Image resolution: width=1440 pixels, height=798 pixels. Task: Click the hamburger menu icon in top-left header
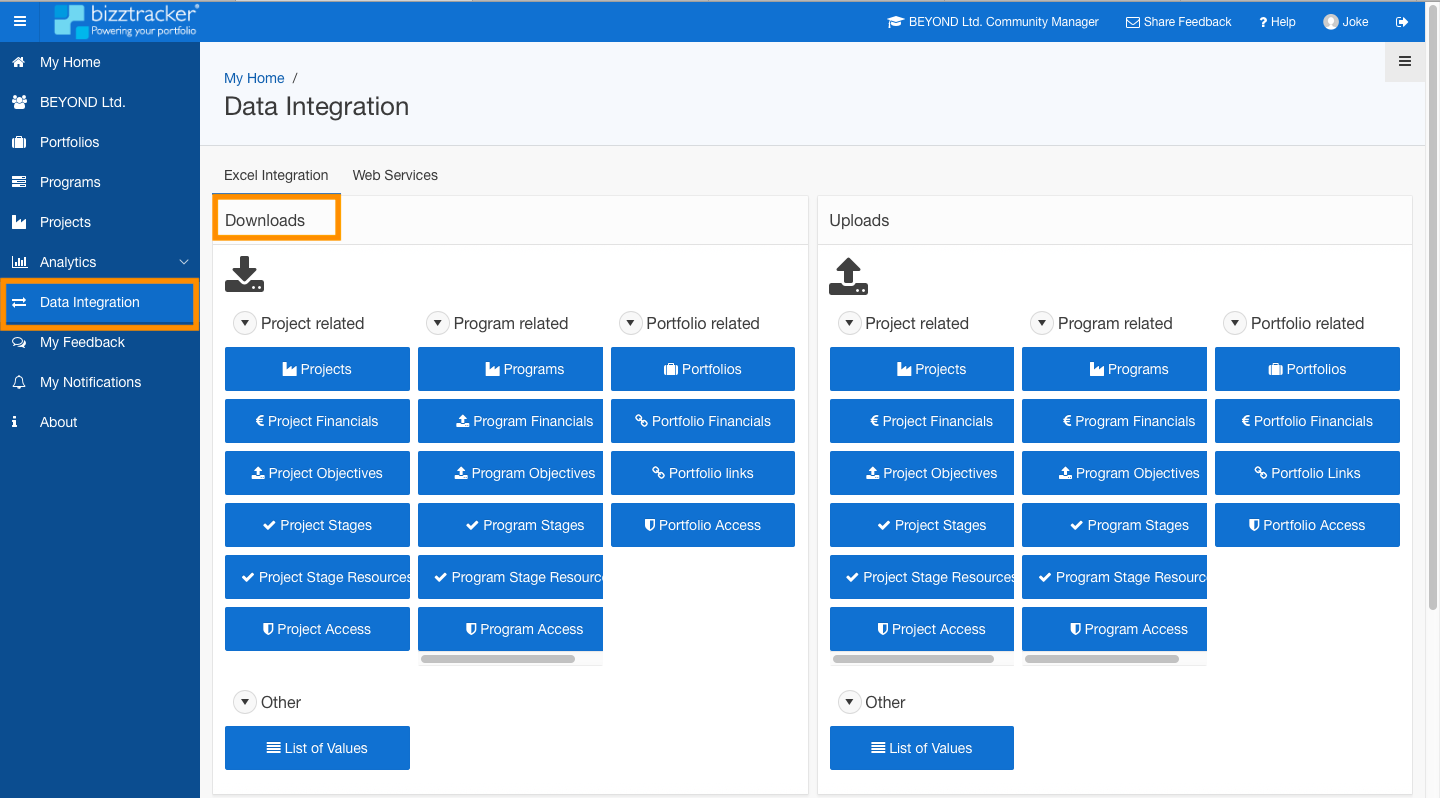point(19,21)
